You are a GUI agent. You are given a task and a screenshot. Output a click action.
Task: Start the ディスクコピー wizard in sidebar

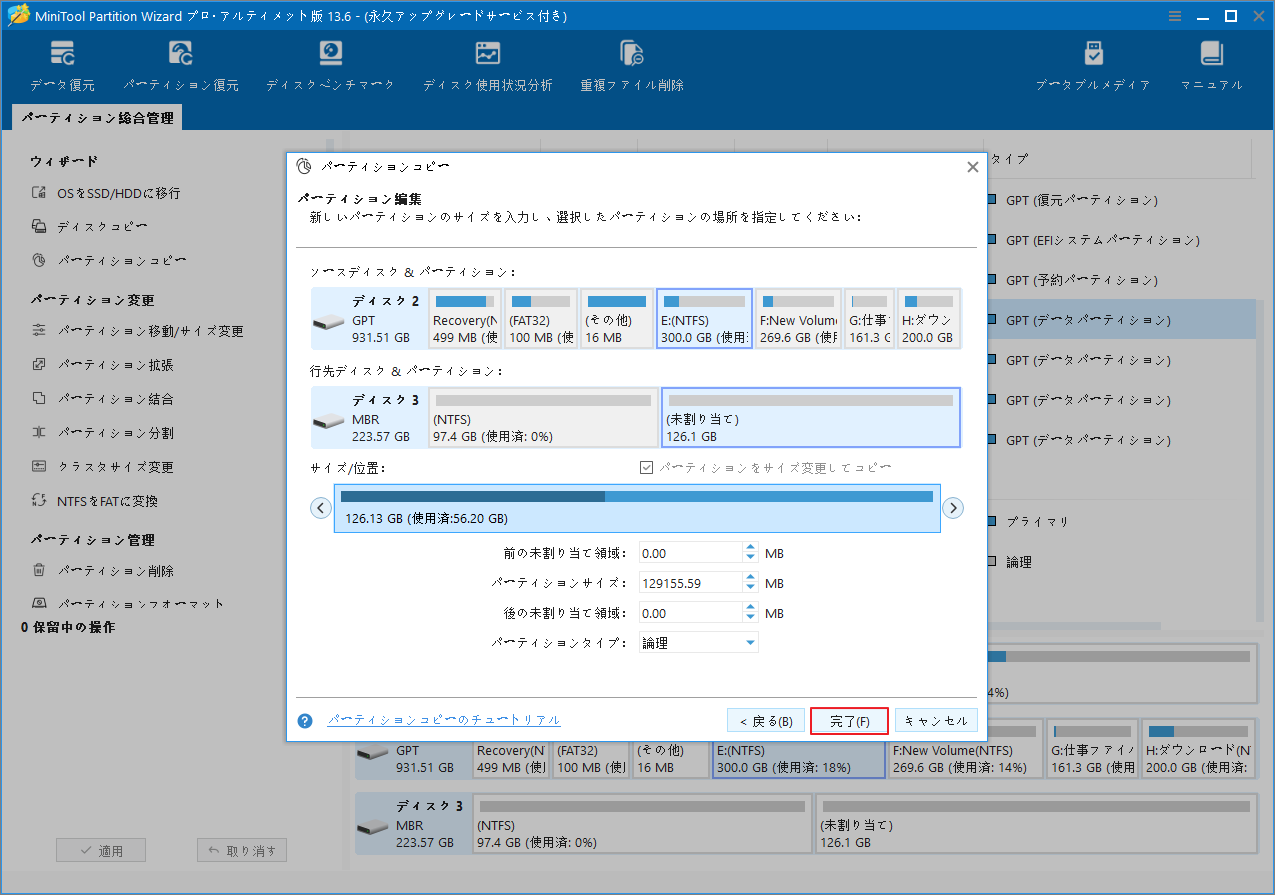pyautogui.click(x=90, y=227)
